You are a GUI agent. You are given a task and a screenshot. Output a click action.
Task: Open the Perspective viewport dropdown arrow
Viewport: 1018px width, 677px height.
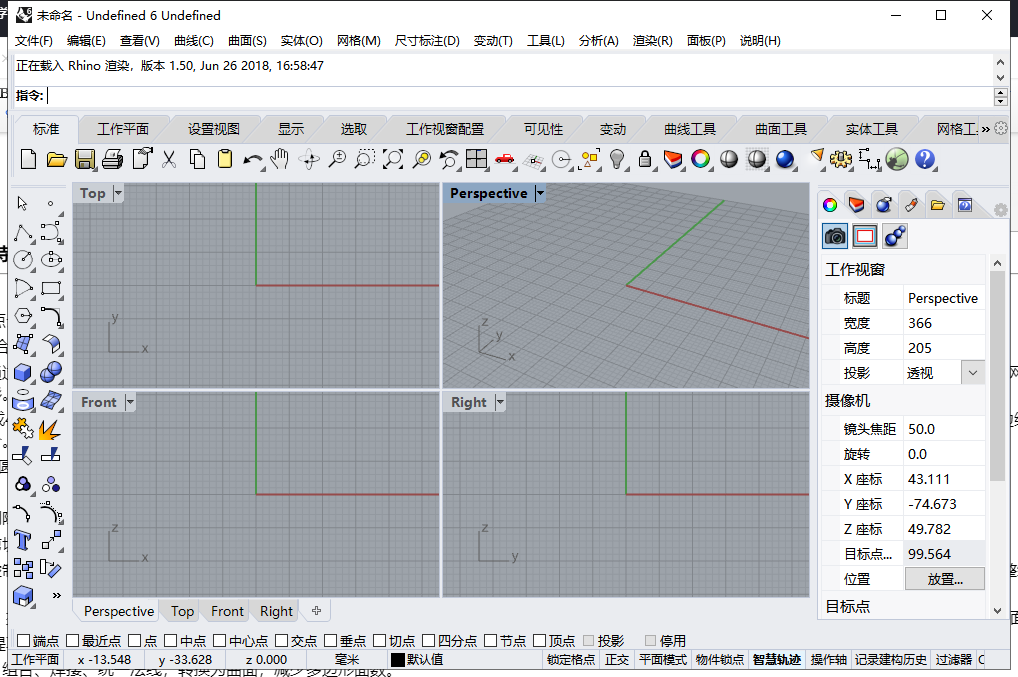(540, 193)
